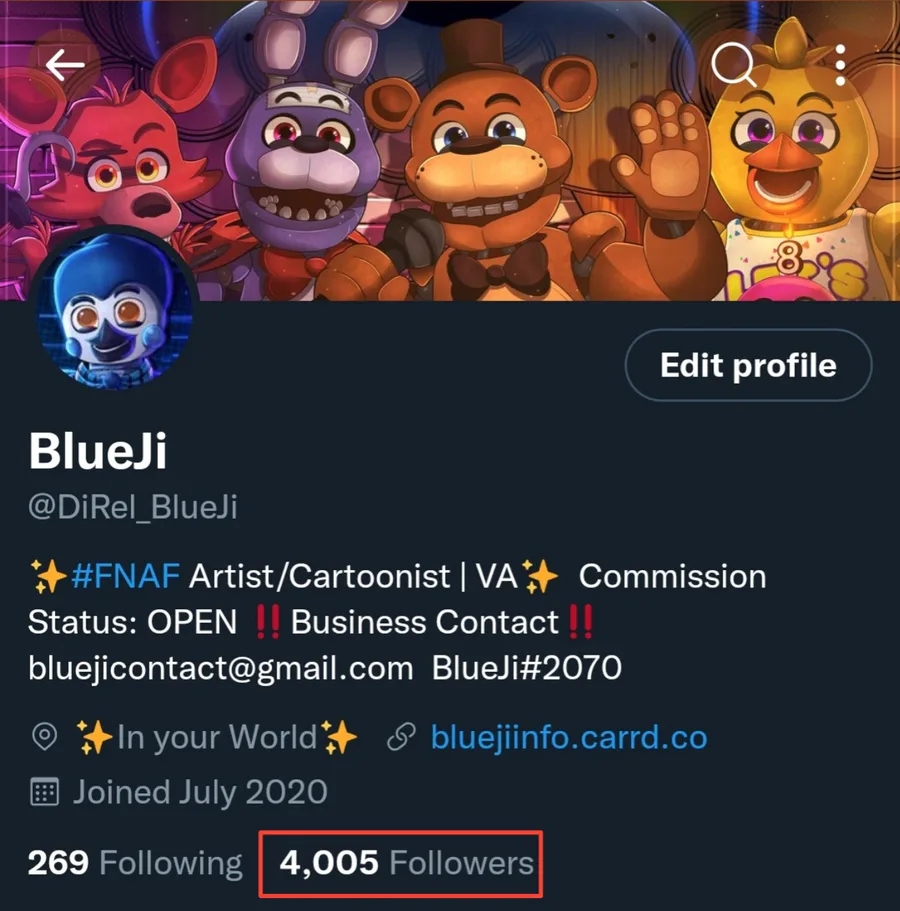Tap the Joined July 2020 text
The image size is (900, 911).
click(x=200, y=792)
